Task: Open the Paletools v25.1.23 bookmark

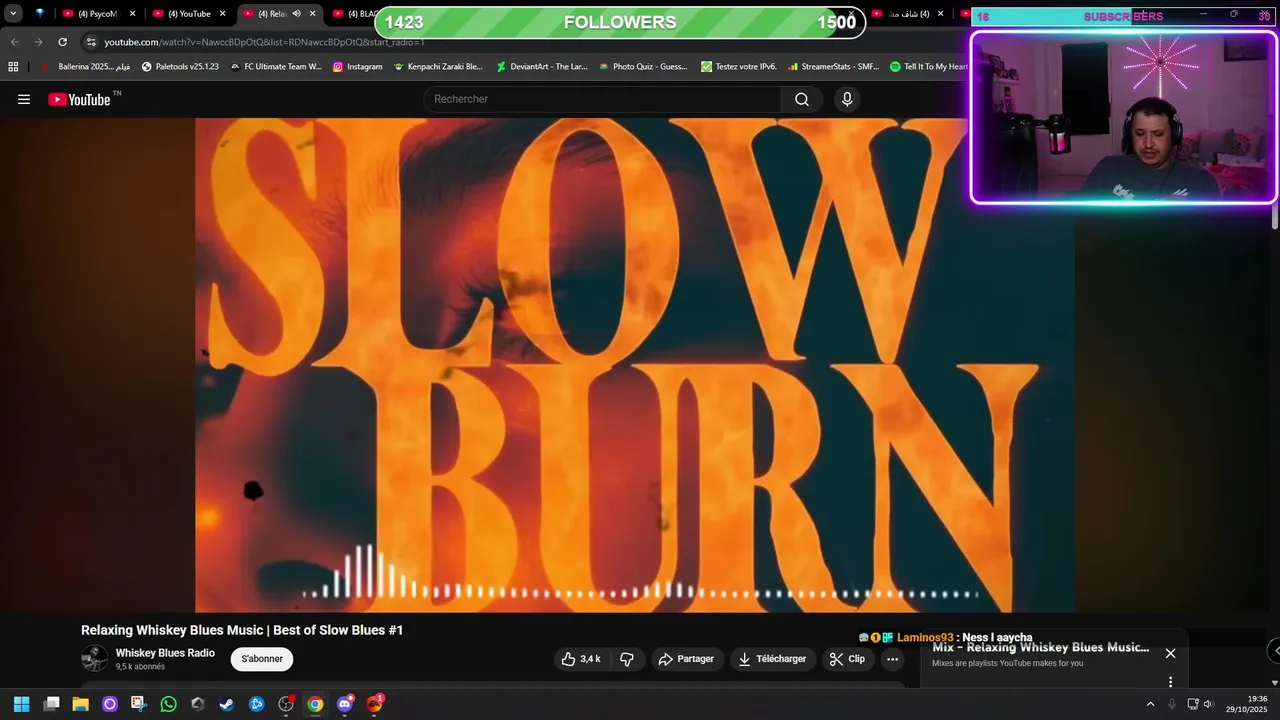Action: (x=180, y=67)
